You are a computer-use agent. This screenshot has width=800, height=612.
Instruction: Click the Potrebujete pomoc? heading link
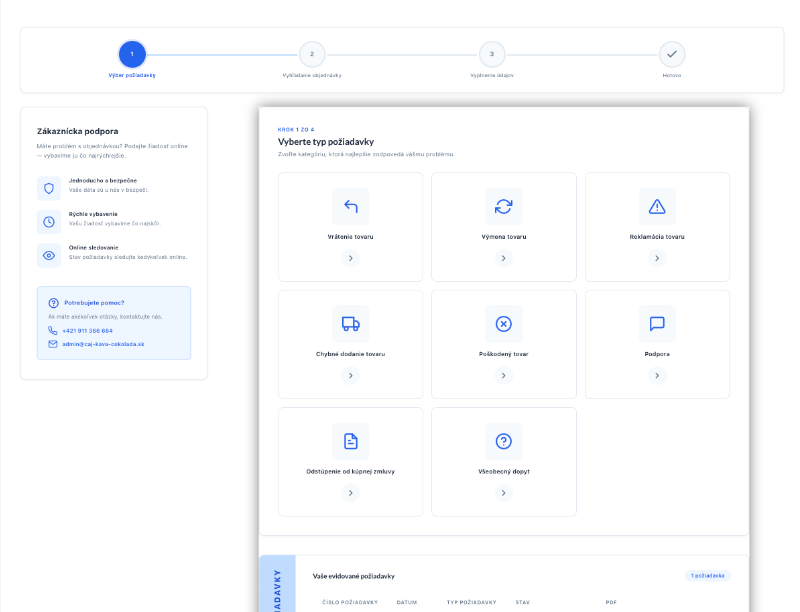coord(94,303)
